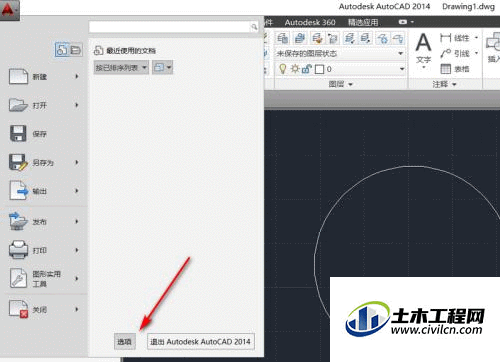Open the unsaved layer state dropdown
500x362 pixels.
[x=340, y=53]
